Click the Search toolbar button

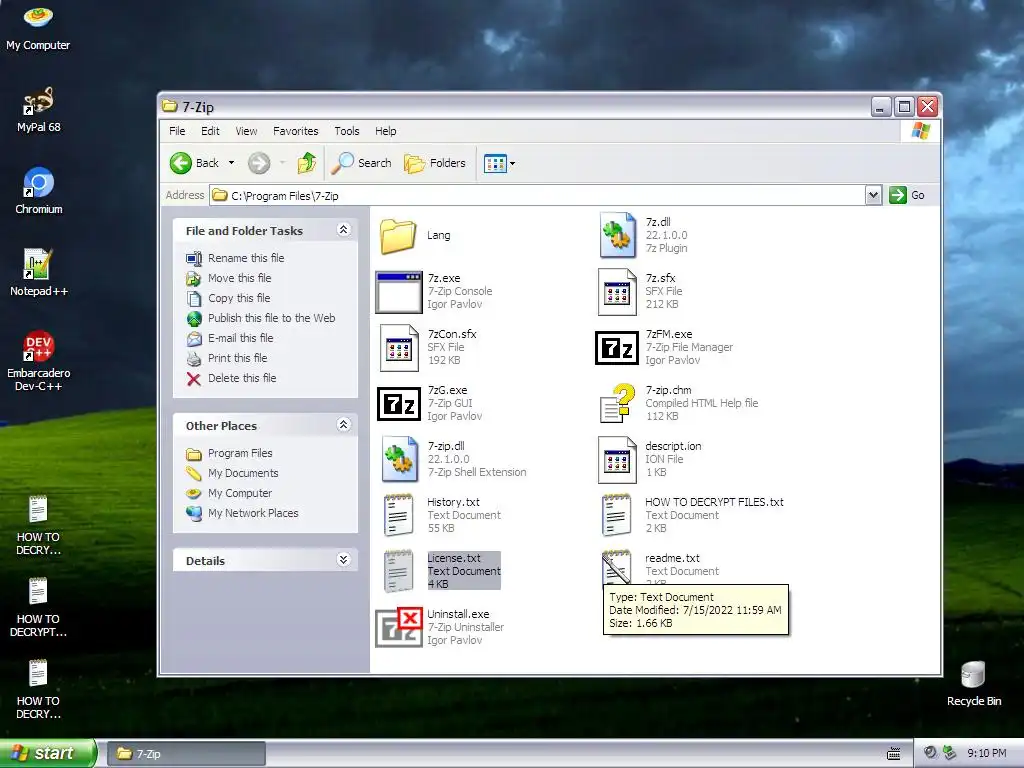361,163
